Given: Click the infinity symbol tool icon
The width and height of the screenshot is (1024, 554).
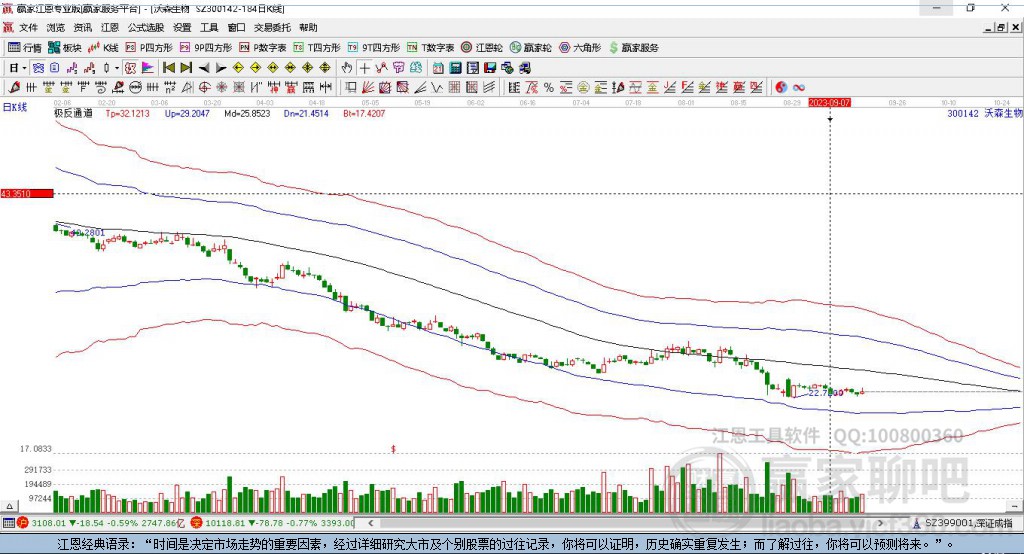Looking at the screenshot, I should point(799,88).
